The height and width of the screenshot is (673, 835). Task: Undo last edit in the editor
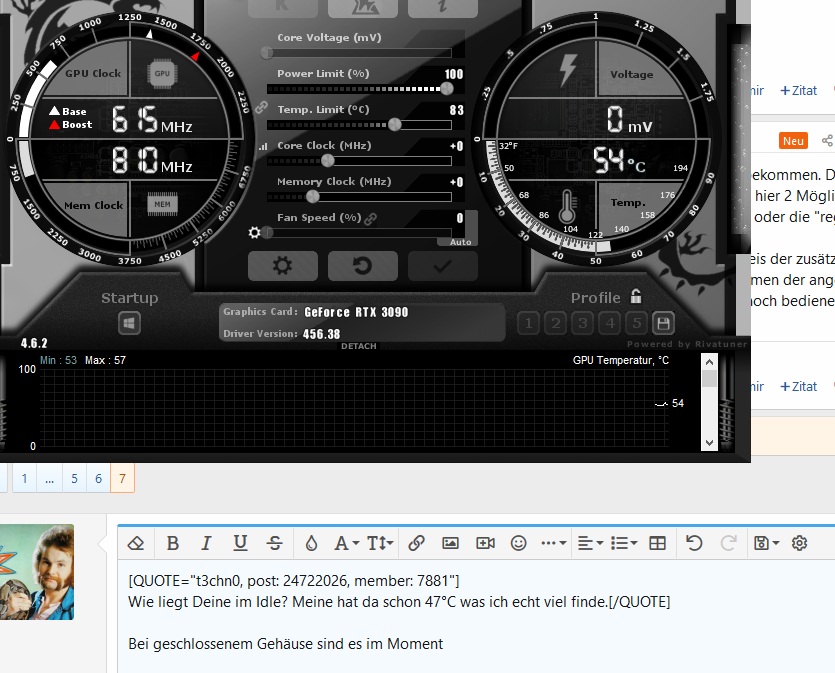point(694,543)
